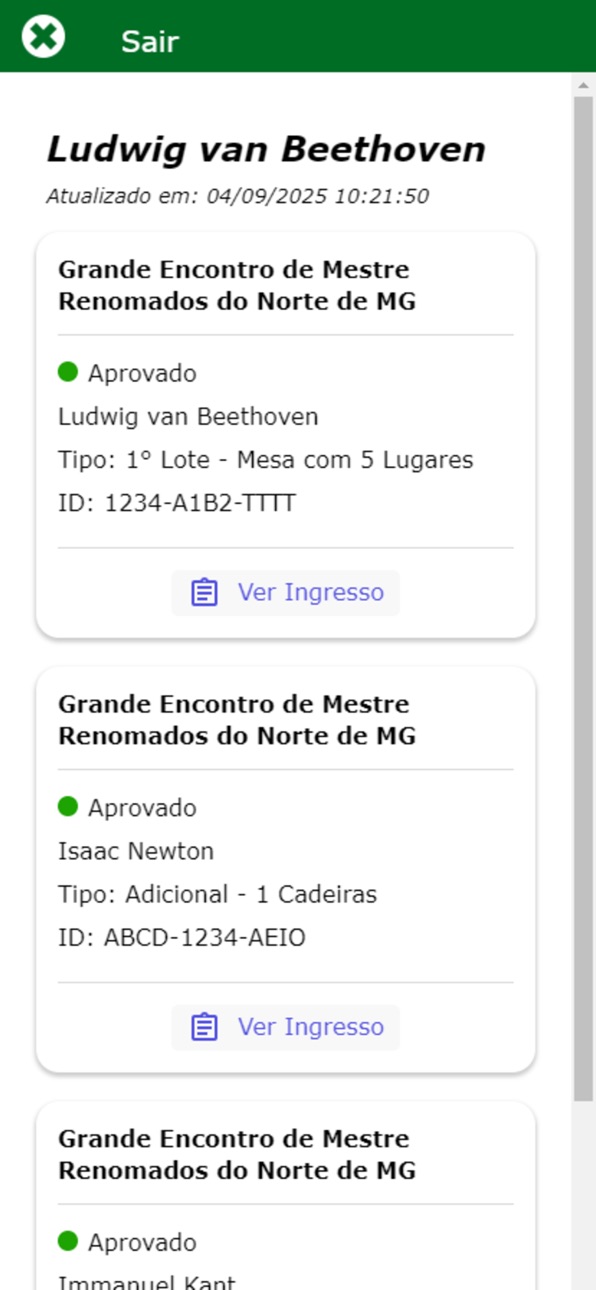Open Ver Ingresso for Ludwig van Beethoven
This screenshot has width=596, height=1290.
coord(286,593)
